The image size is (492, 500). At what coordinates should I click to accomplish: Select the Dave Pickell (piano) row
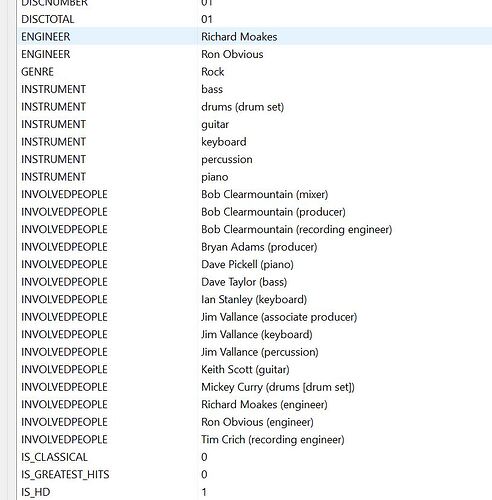tap(254, 264)
